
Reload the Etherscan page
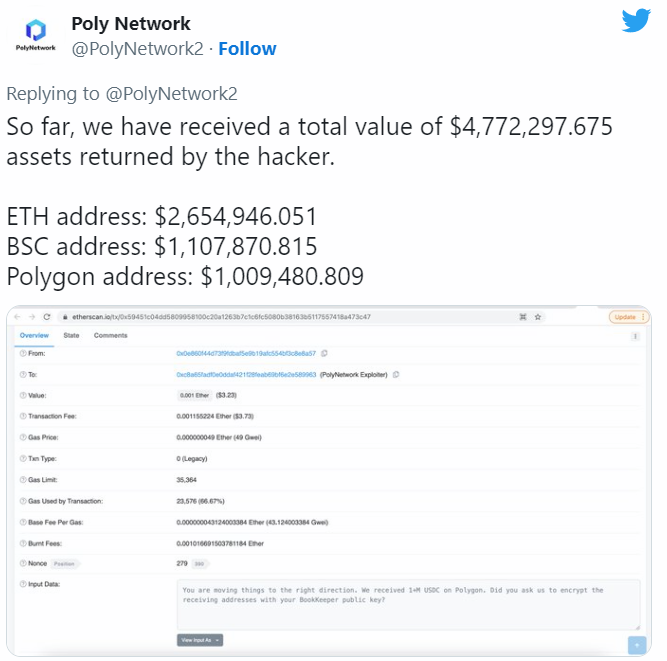click(x=46, y=316)
